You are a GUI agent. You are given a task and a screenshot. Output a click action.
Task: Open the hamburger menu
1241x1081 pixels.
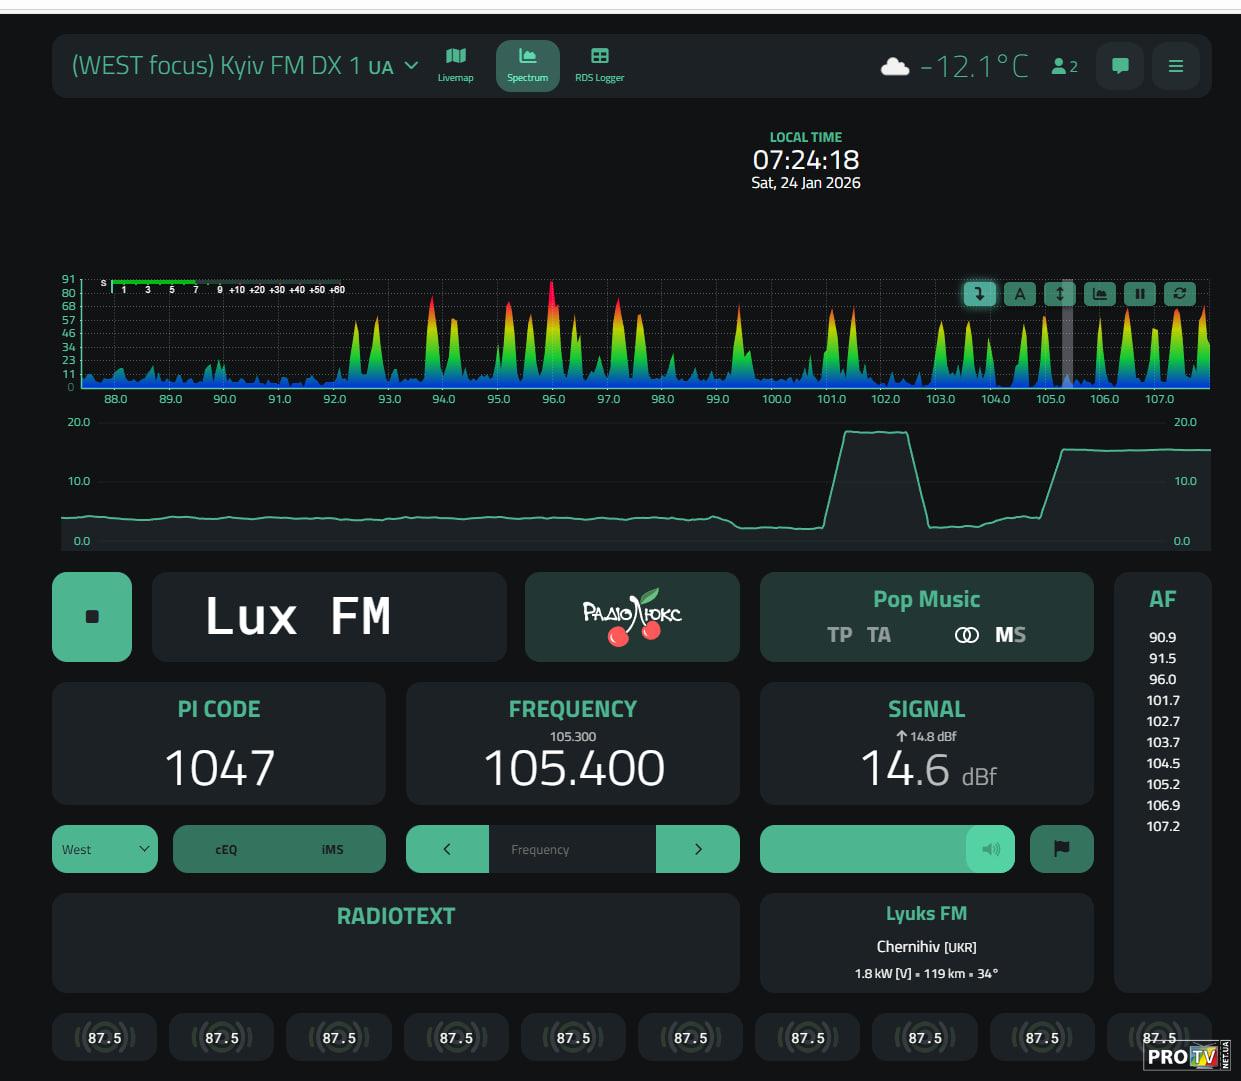tap(1176, 66)
